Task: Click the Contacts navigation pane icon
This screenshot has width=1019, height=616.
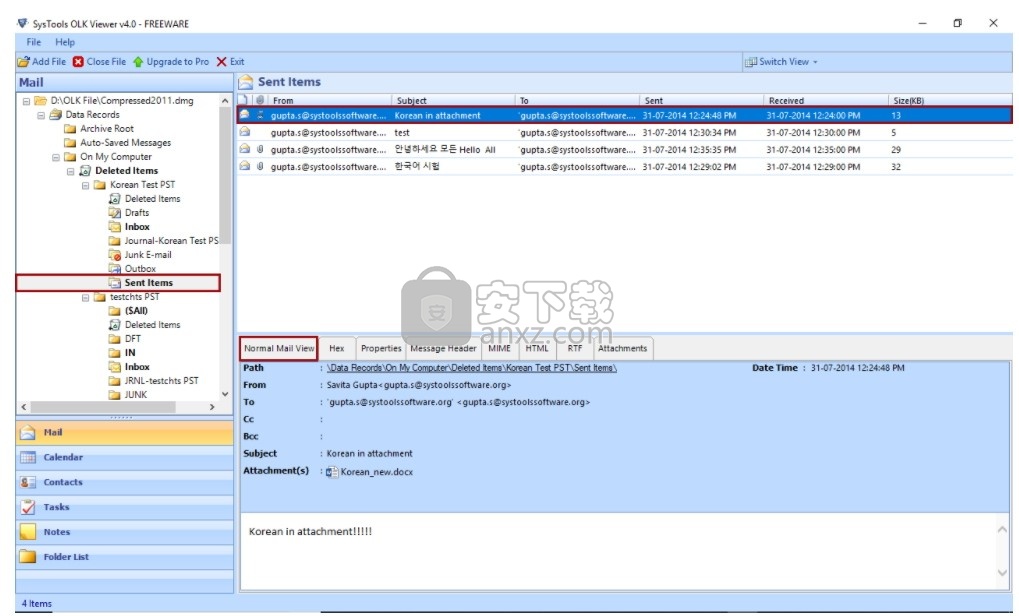Action: pyautogui.click(x=28, y=482)
